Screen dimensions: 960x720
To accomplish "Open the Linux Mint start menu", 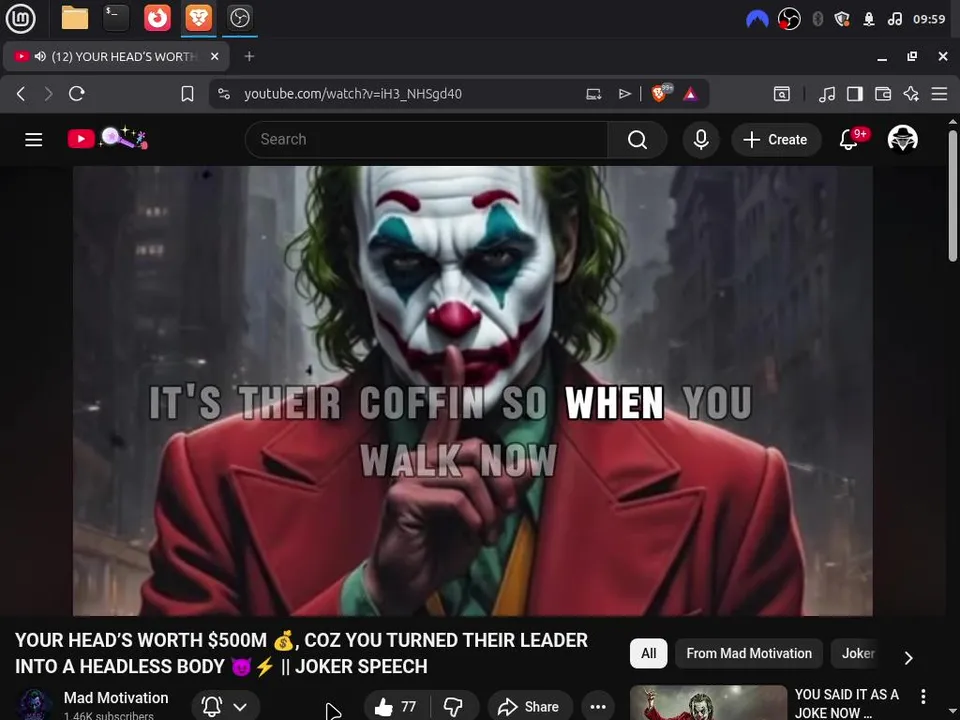I will coord(20,18).
